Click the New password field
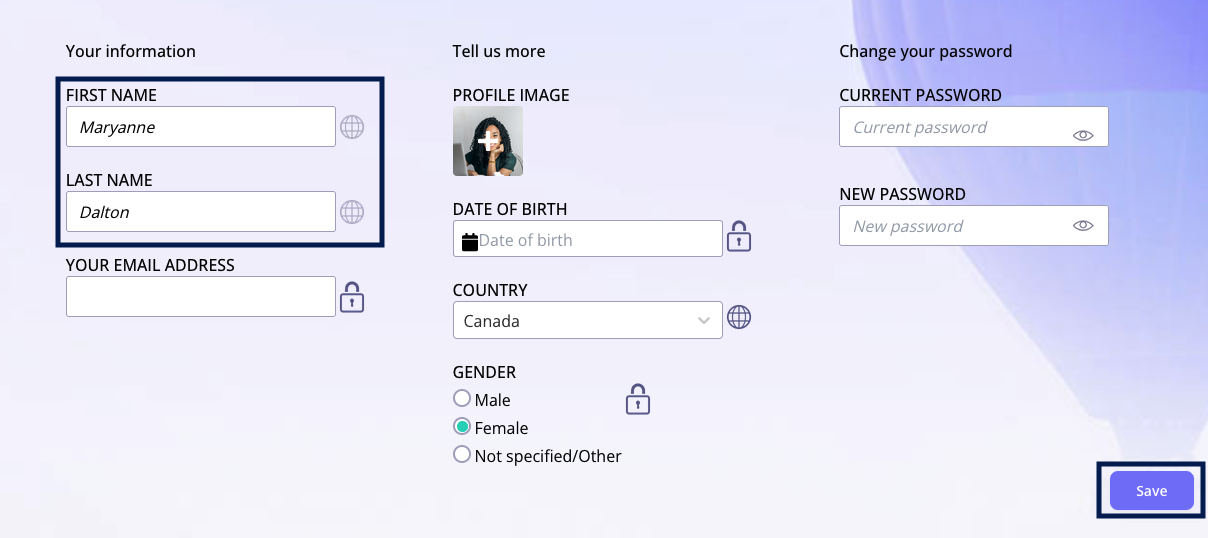 click(x=974, y=225)
